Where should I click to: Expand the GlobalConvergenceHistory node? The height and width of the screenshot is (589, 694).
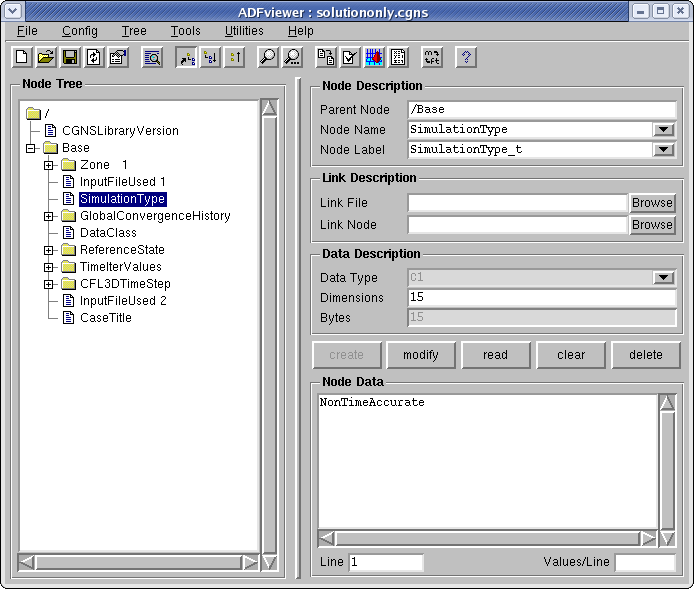point(49,216)
